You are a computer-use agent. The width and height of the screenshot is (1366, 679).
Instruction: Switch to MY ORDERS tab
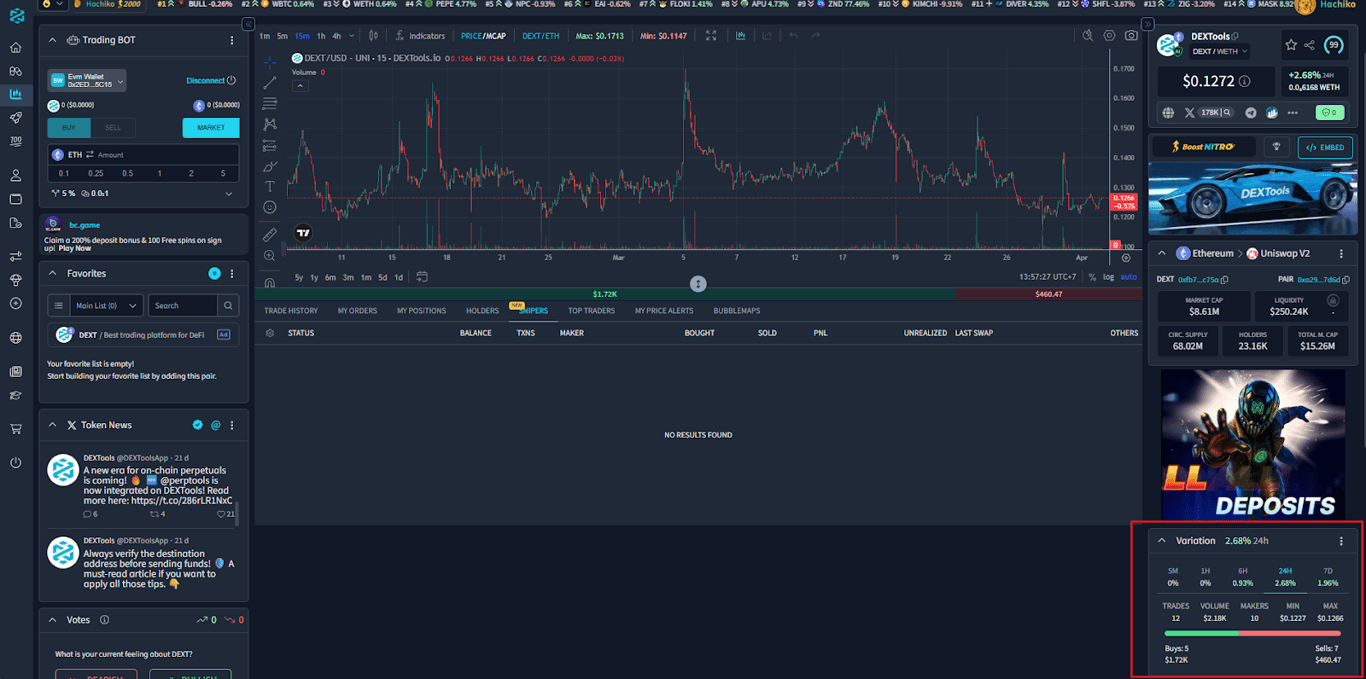click(x=357, y=311)
